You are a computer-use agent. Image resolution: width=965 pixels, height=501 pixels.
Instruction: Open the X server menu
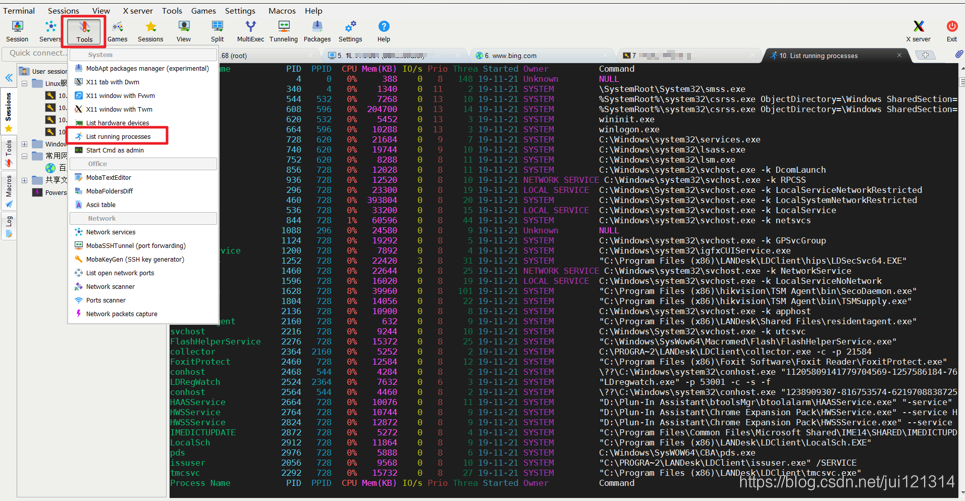[x=137, y=10]
